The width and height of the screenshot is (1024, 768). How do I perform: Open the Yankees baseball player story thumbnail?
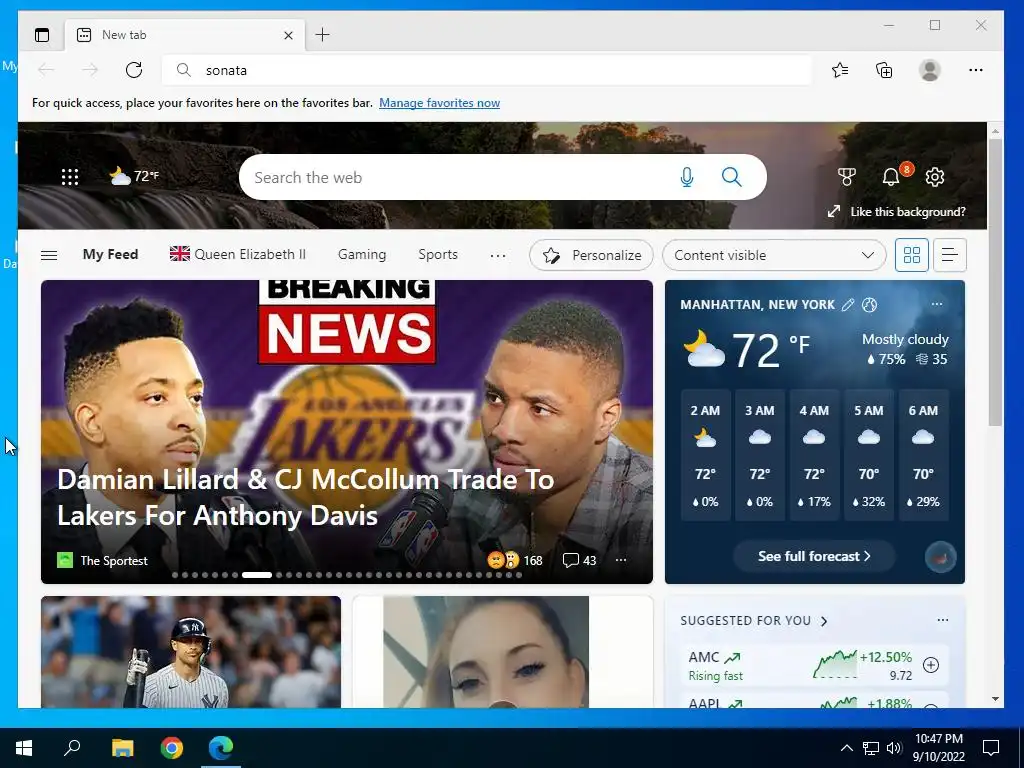(191, 652)
